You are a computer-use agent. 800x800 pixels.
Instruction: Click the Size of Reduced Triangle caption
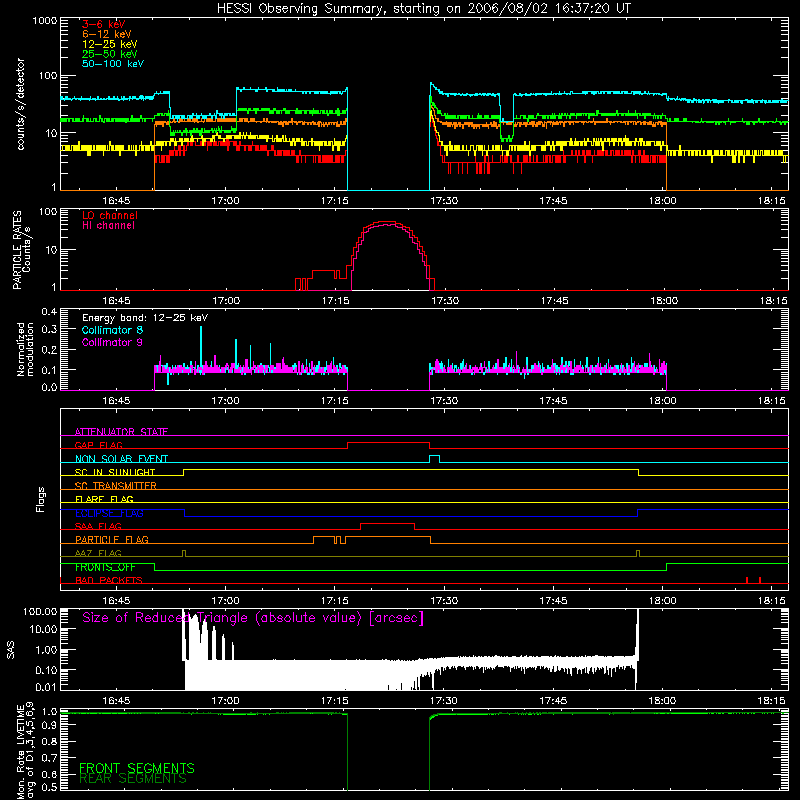point(253,618)
